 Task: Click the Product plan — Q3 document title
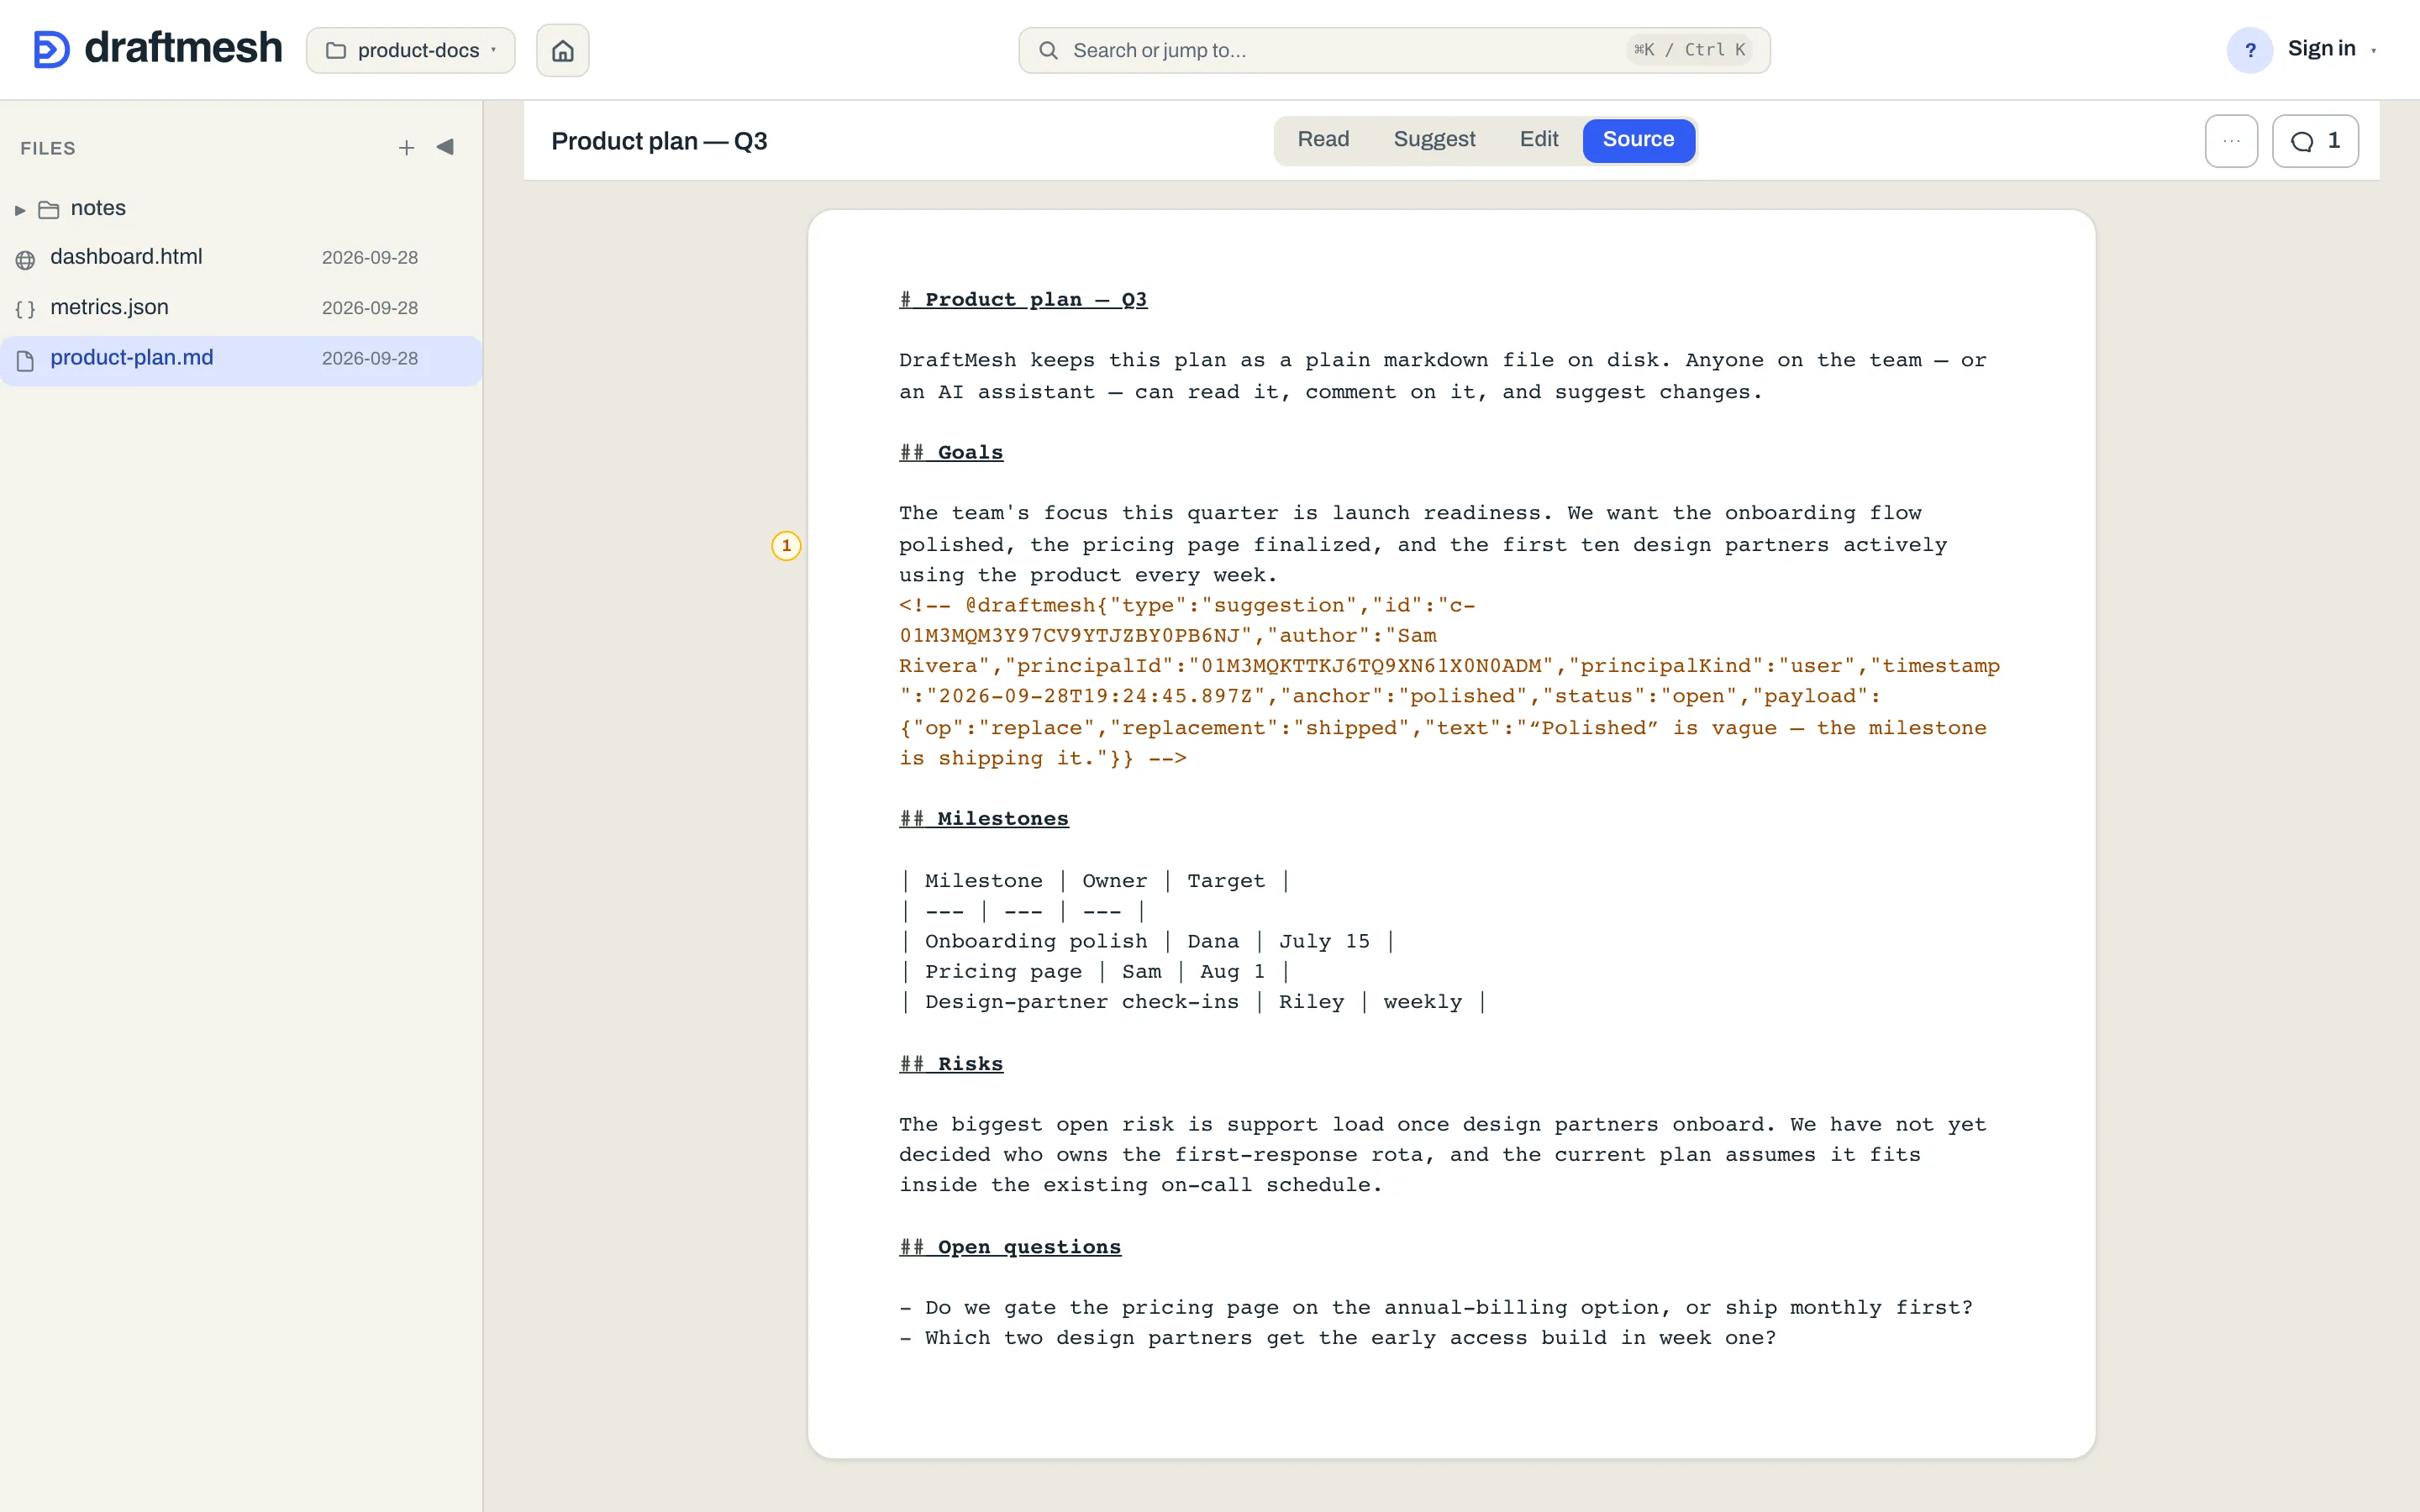659,141
